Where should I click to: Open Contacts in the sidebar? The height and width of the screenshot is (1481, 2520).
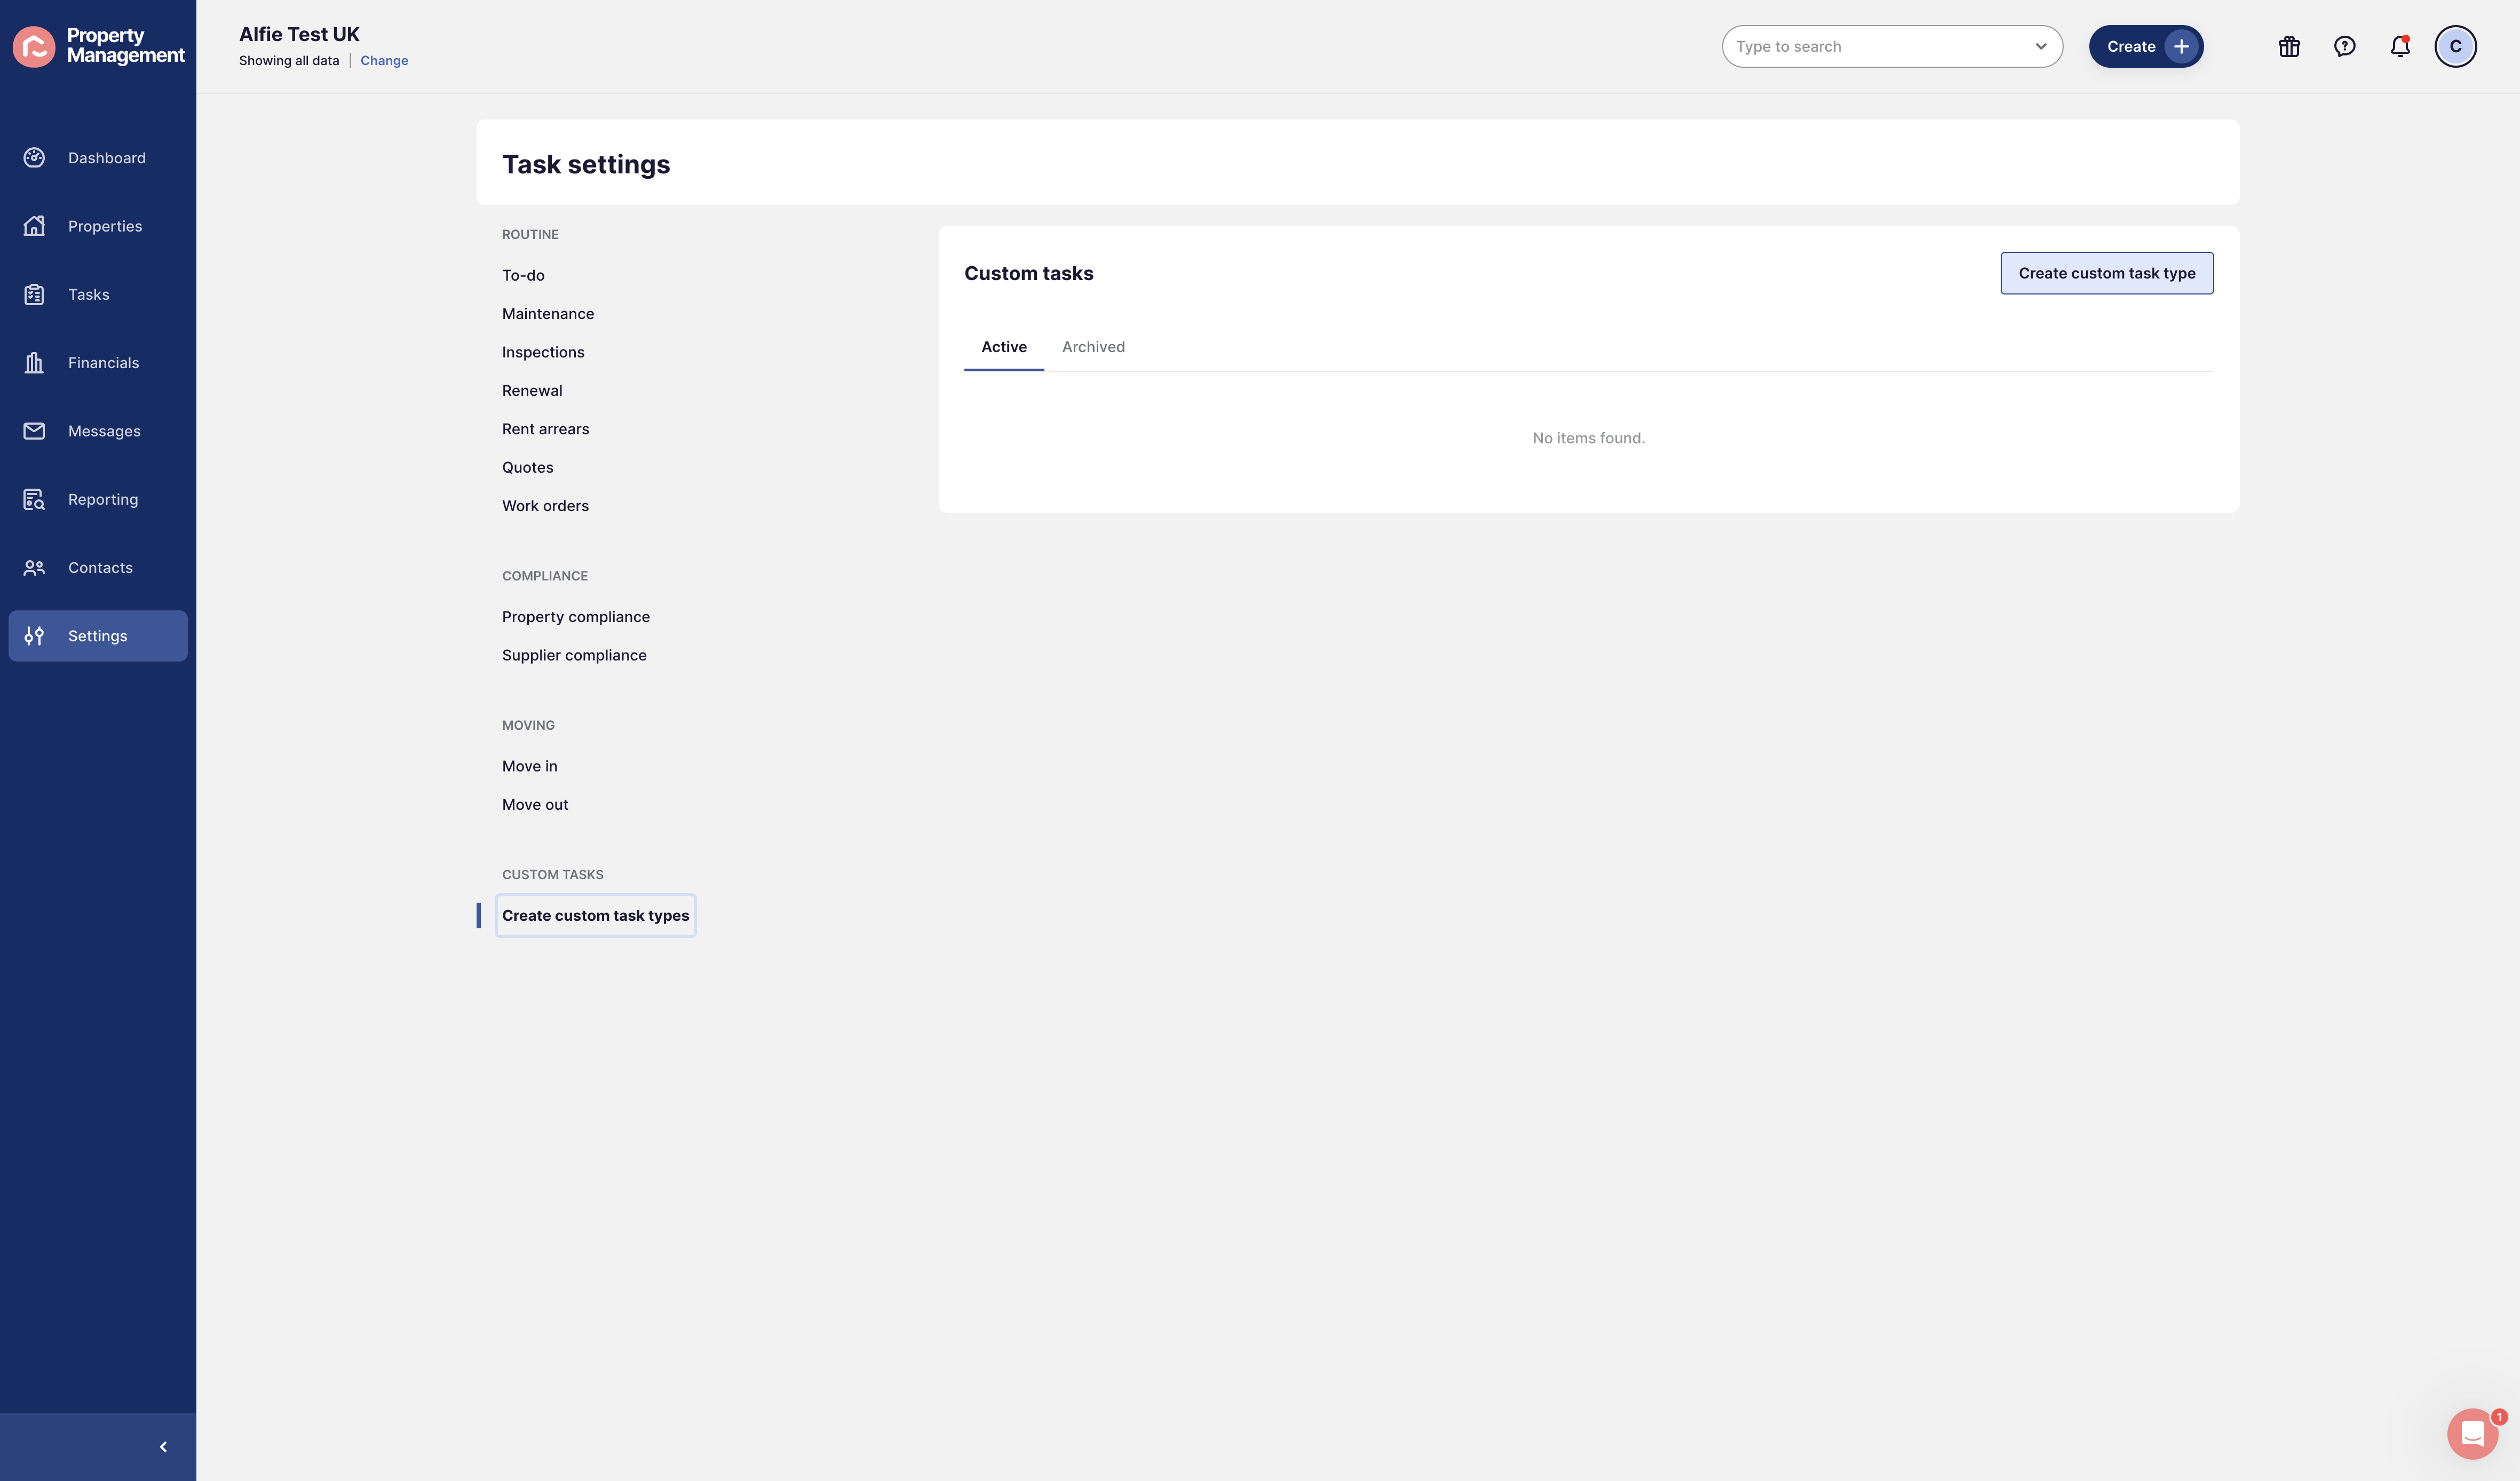pyautogui.click(x=98, y=568)
